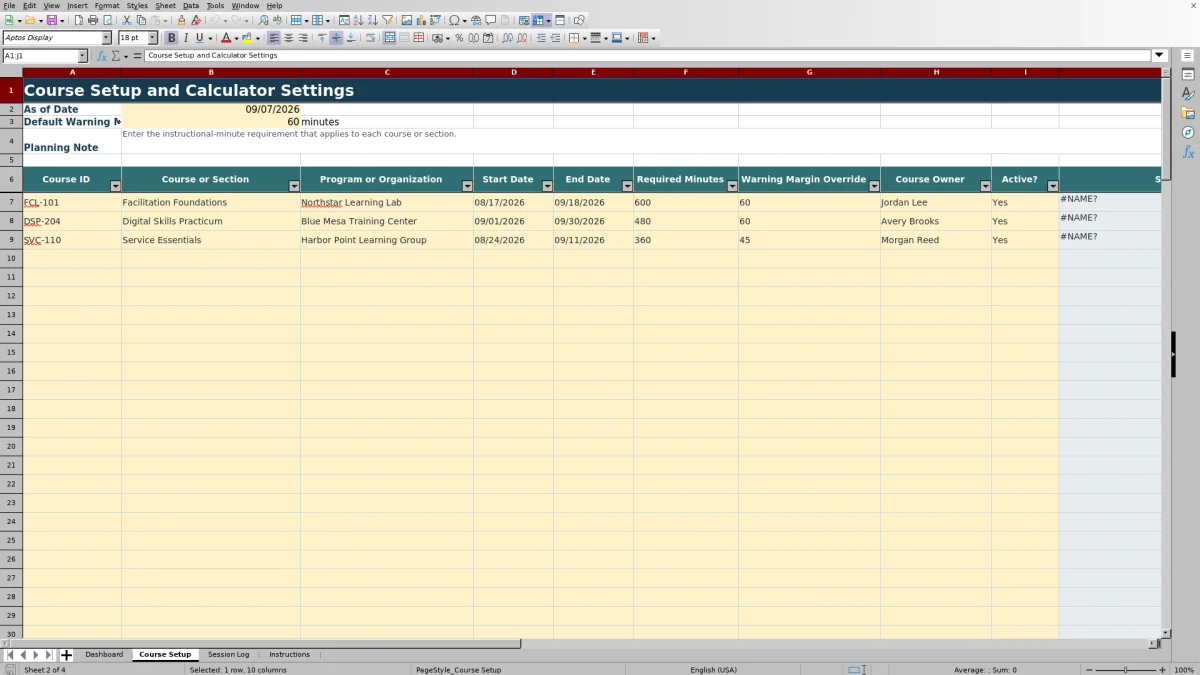Click the Merge and Center Cells icon
This screenshot has width=1200, height=675.
pos(389,38)
